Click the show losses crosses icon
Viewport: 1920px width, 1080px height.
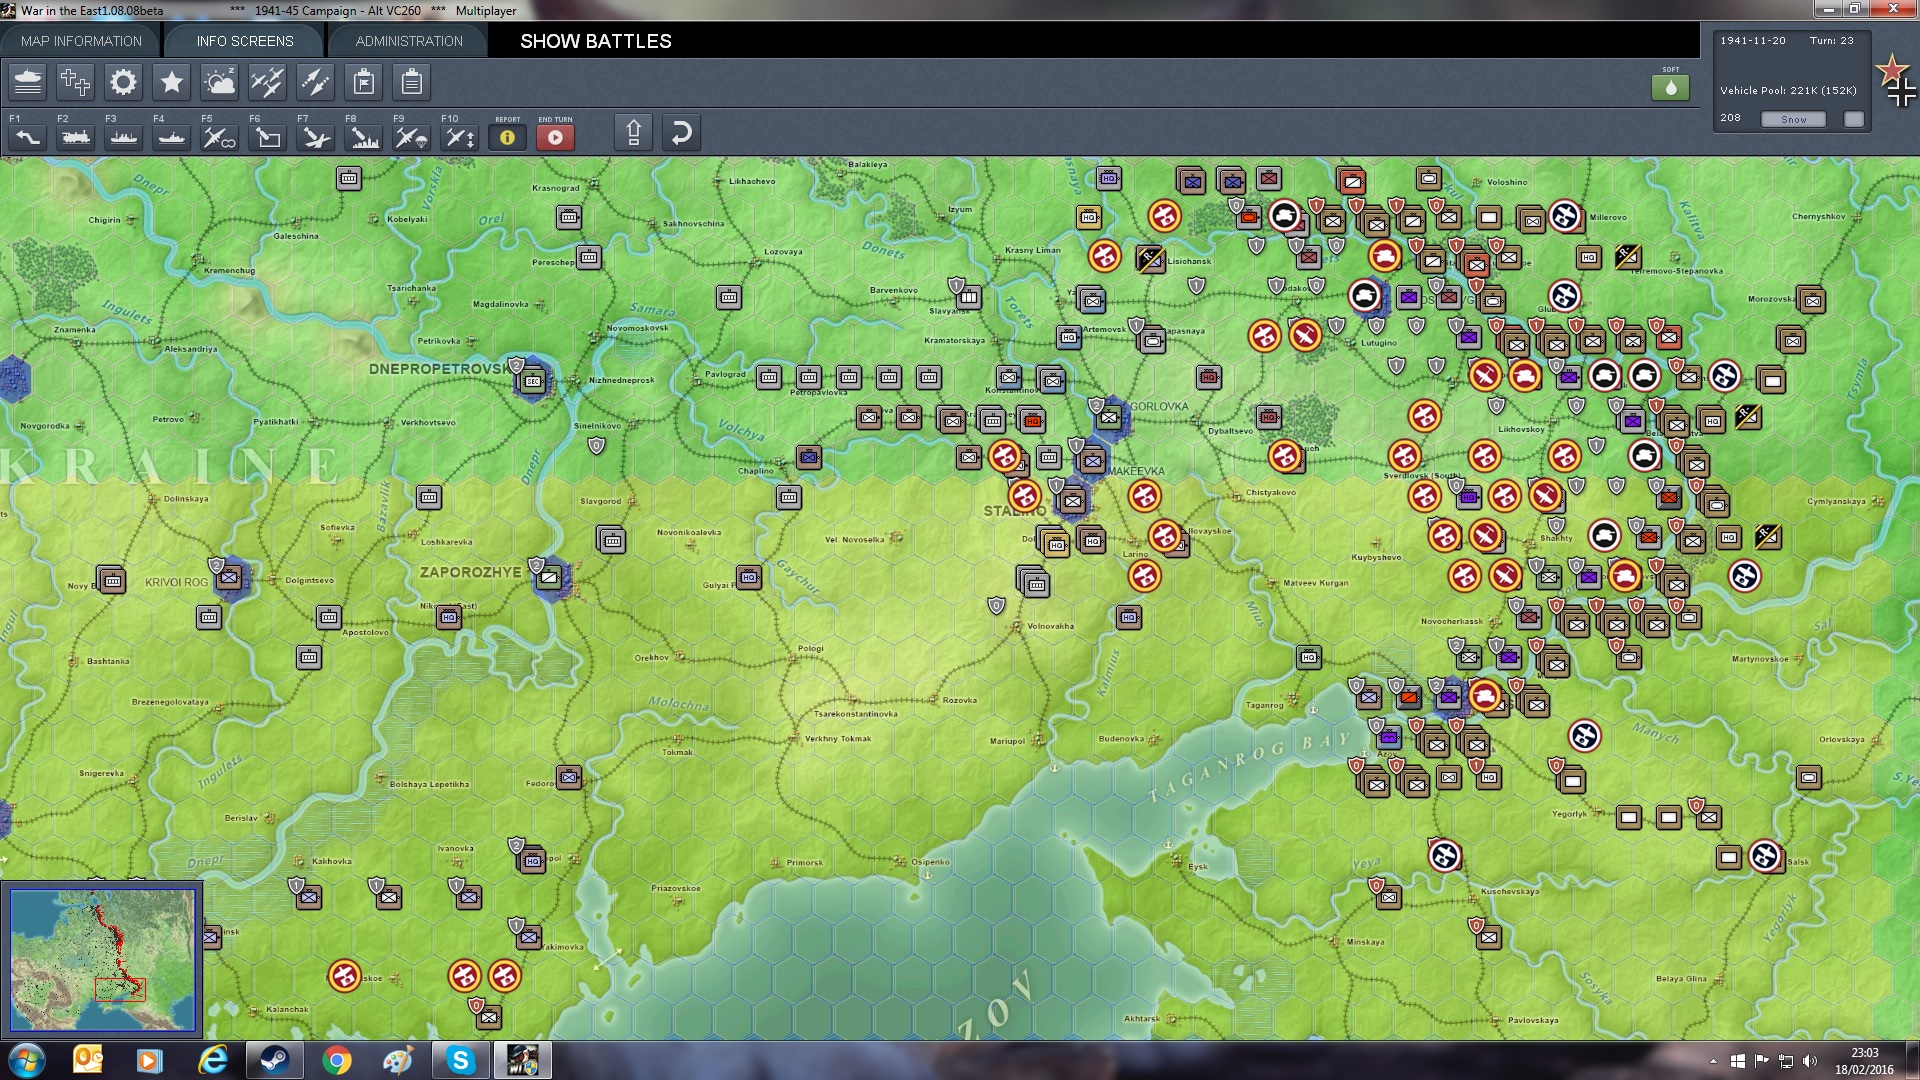click(x=75, y=82)
